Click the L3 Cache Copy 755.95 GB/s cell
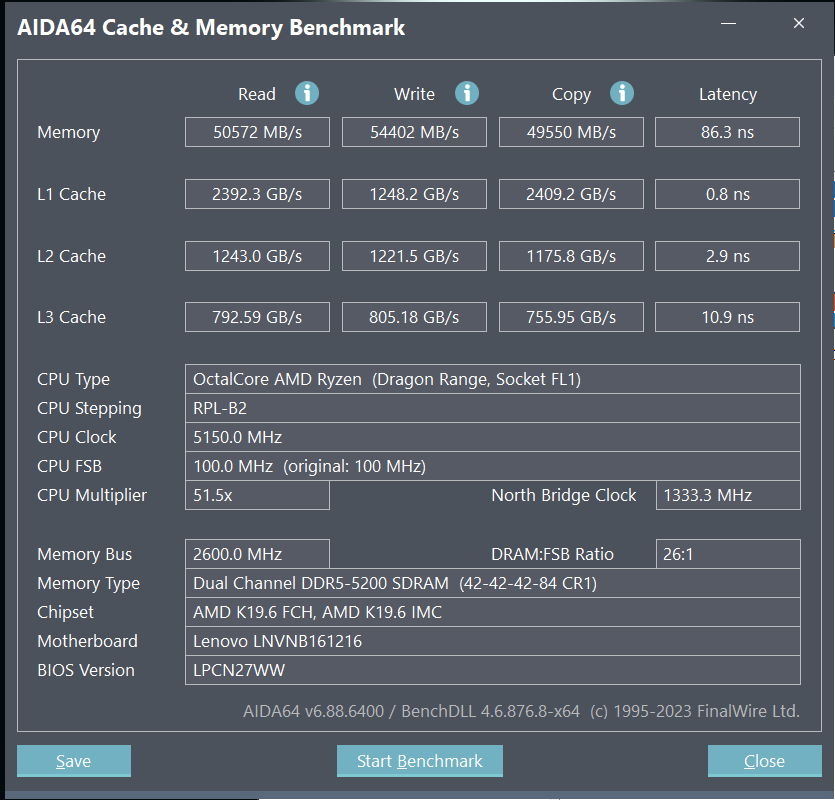This screenshot has height=800, width=835. (571, 317)
